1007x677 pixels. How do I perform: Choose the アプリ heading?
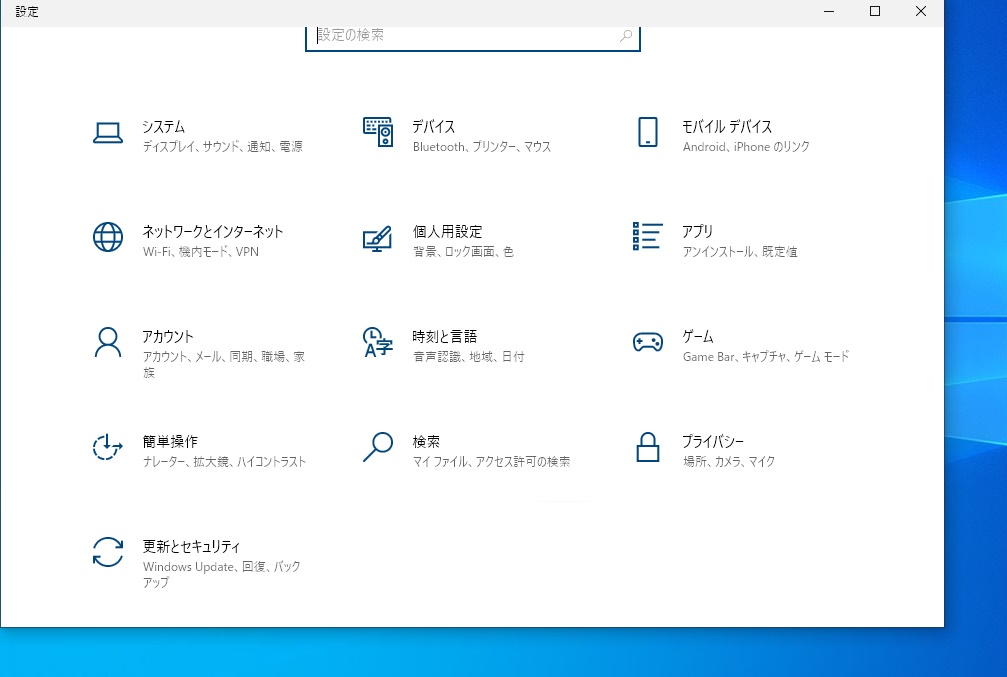pos(697,231)
